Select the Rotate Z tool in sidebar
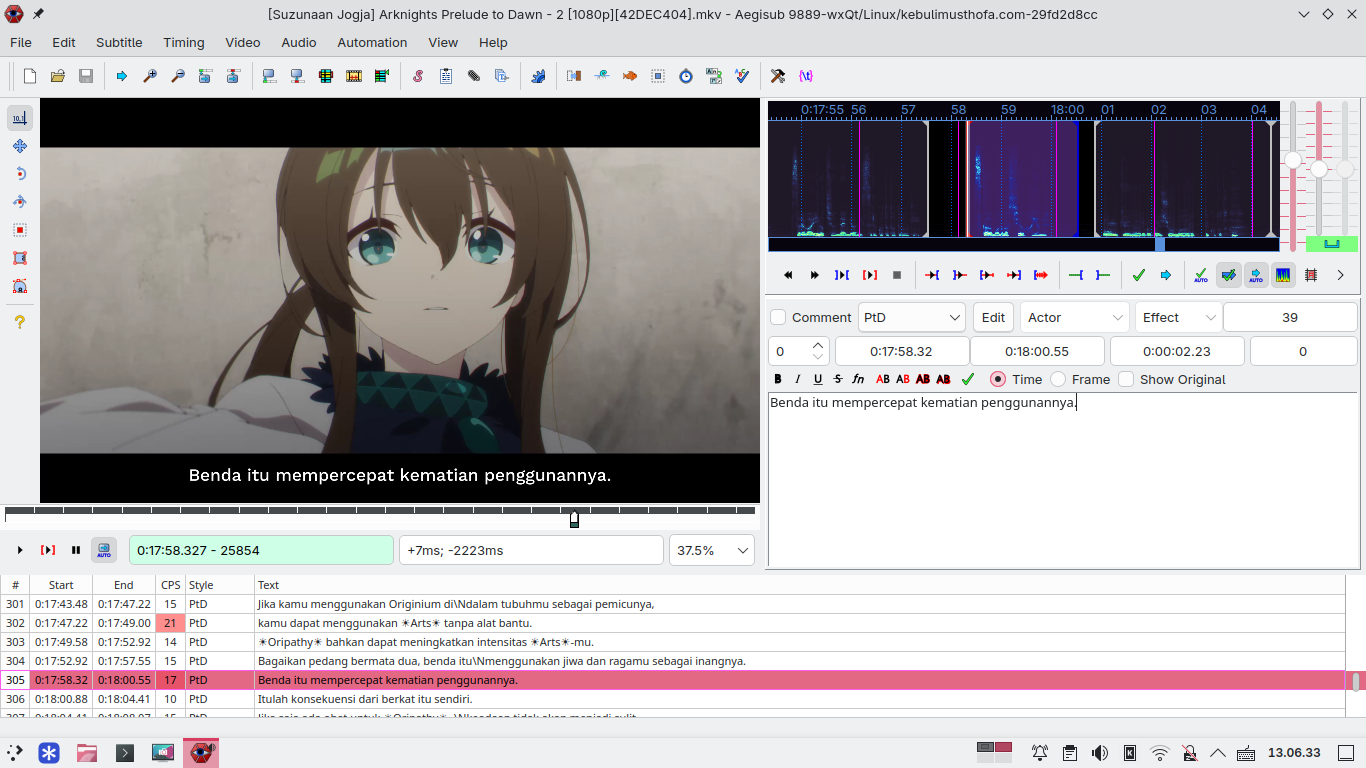The height and width of the screenshot is (768, 1366). coord(20,174)
